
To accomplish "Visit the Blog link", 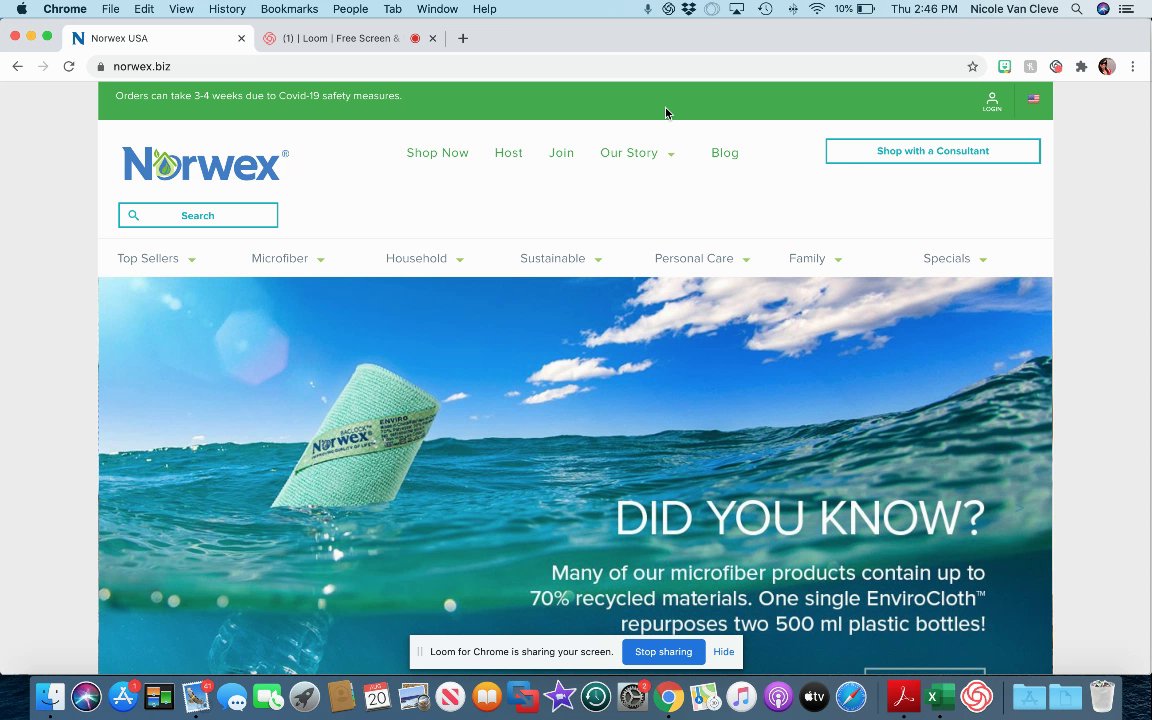I will (724, 153).
